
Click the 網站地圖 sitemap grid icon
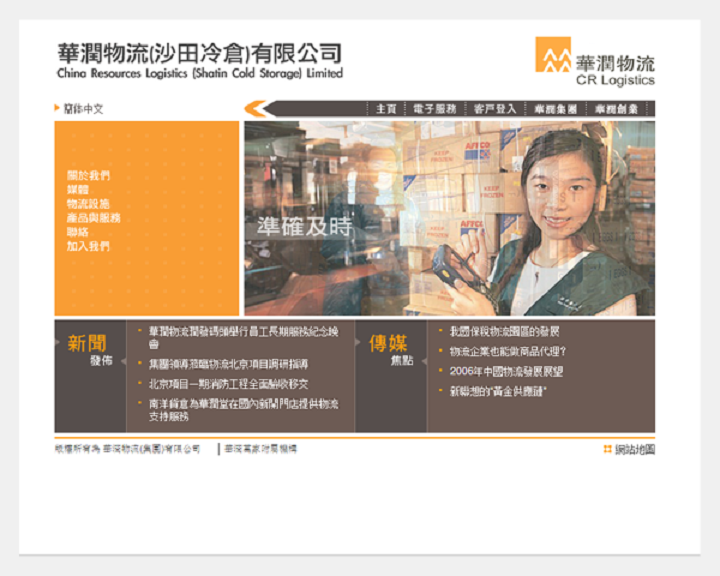click(x=608, y=449)
